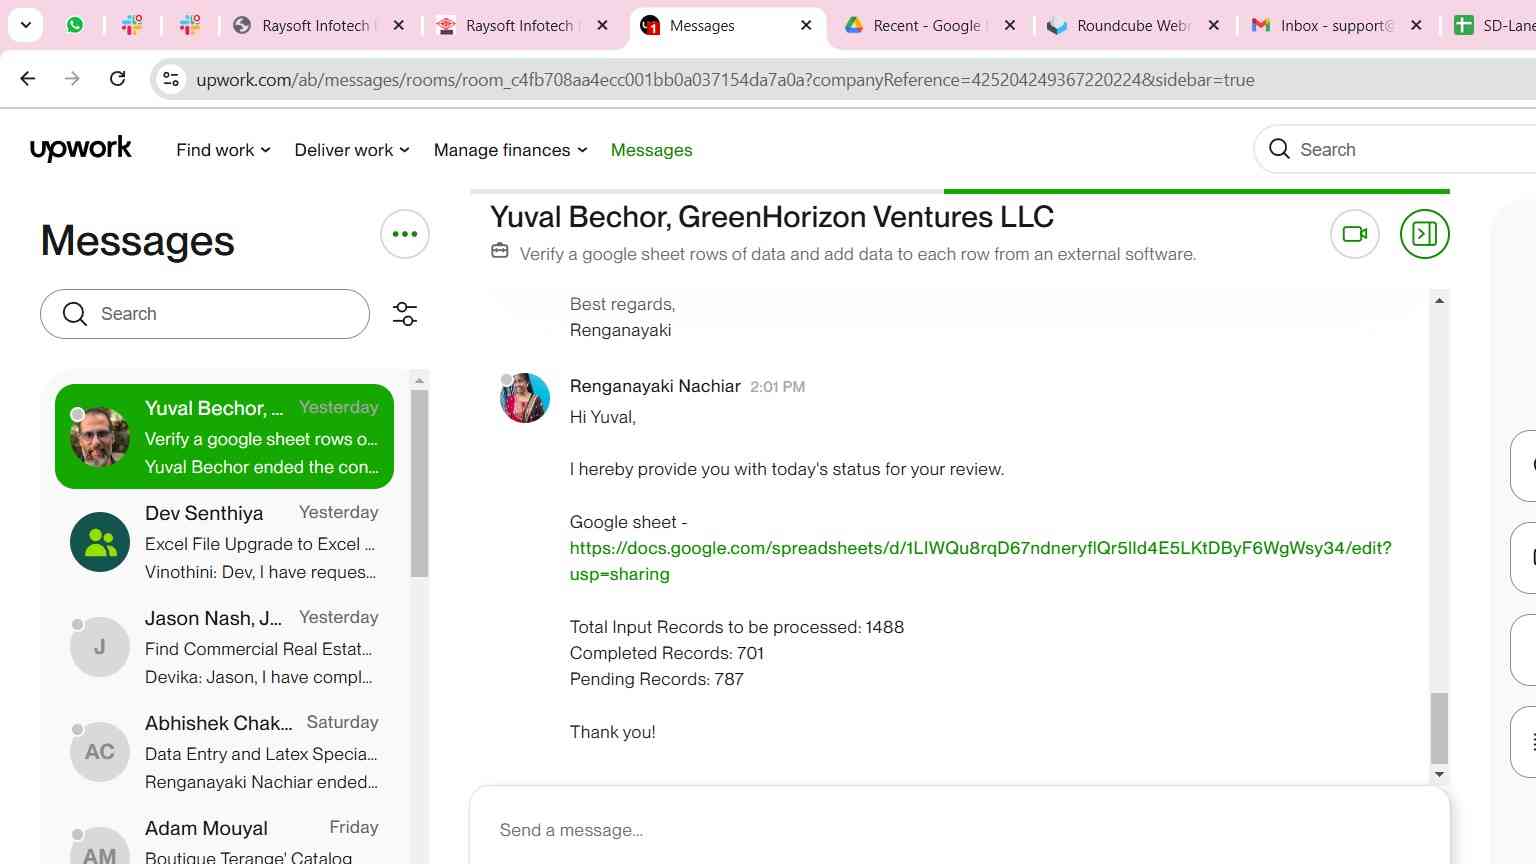Toggle the chat sidebar panel
This screenshot has width=1536, height=864.
point(1425,234)
